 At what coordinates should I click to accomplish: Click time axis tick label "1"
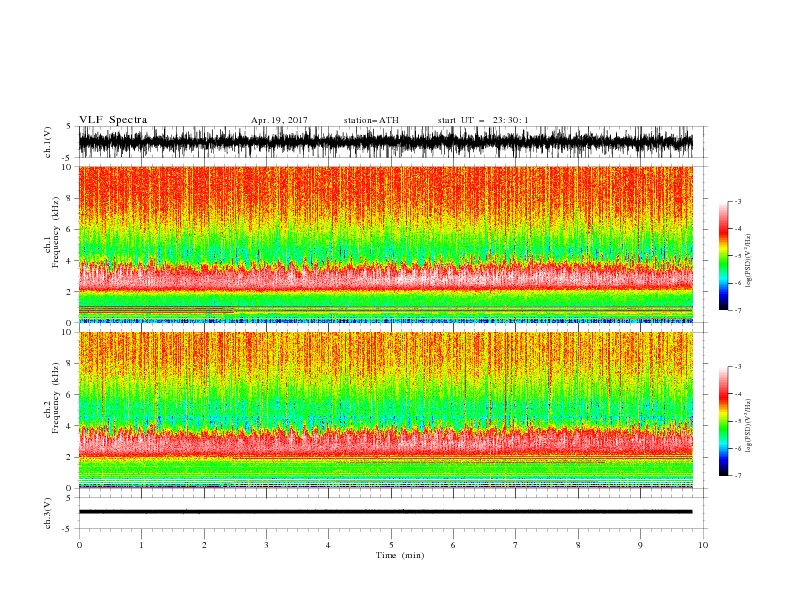[141, 545]
